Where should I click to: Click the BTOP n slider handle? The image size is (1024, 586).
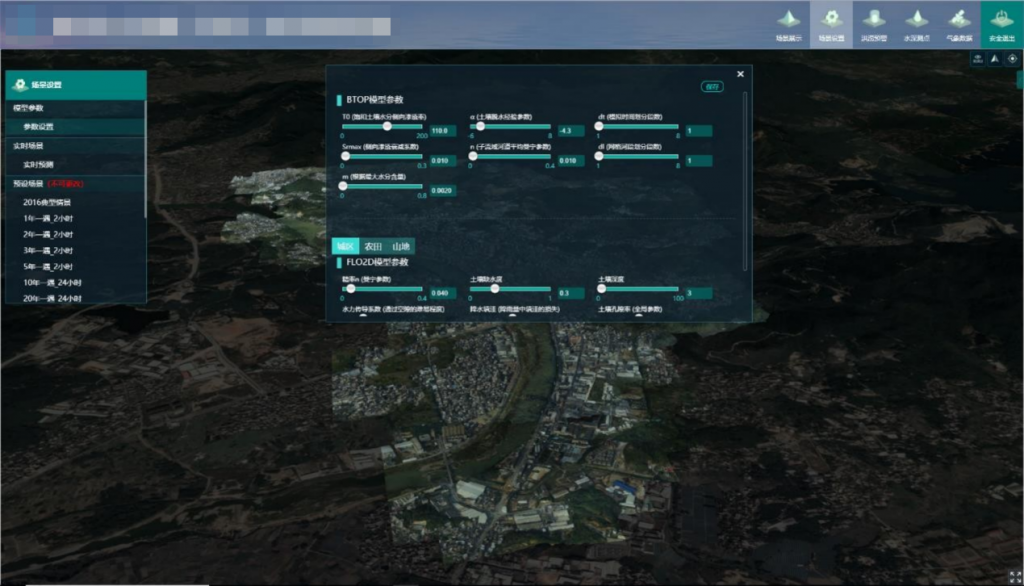point(473,156)
